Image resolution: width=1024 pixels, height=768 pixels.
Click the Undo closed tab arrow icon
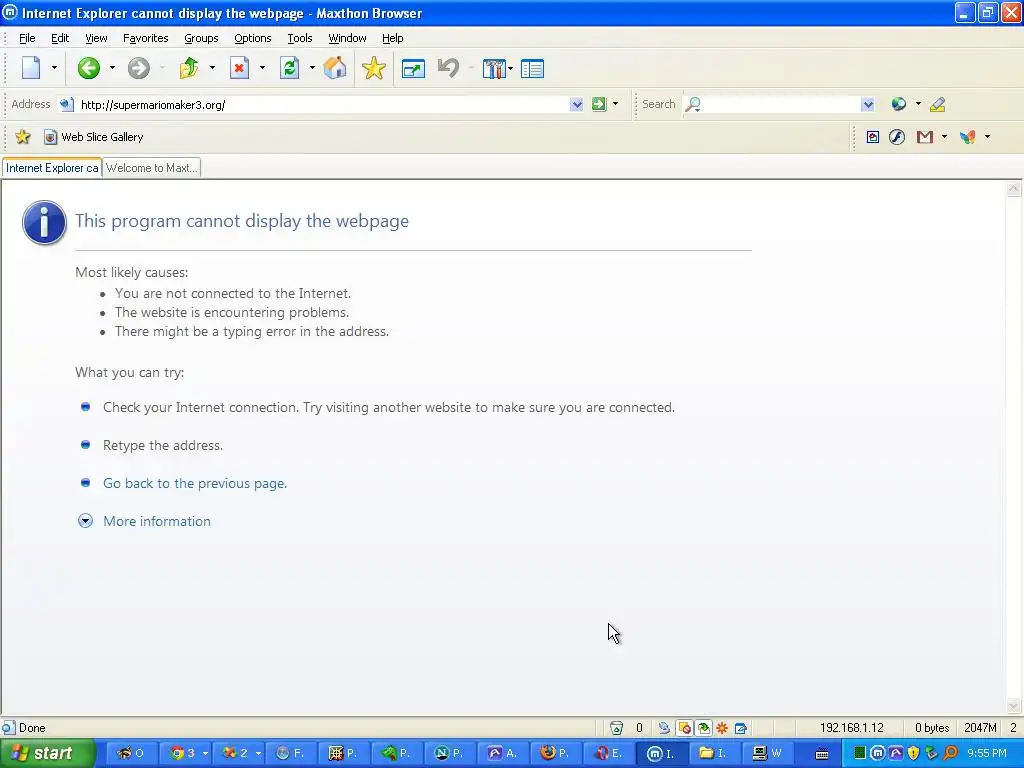[x=448, y=68]
